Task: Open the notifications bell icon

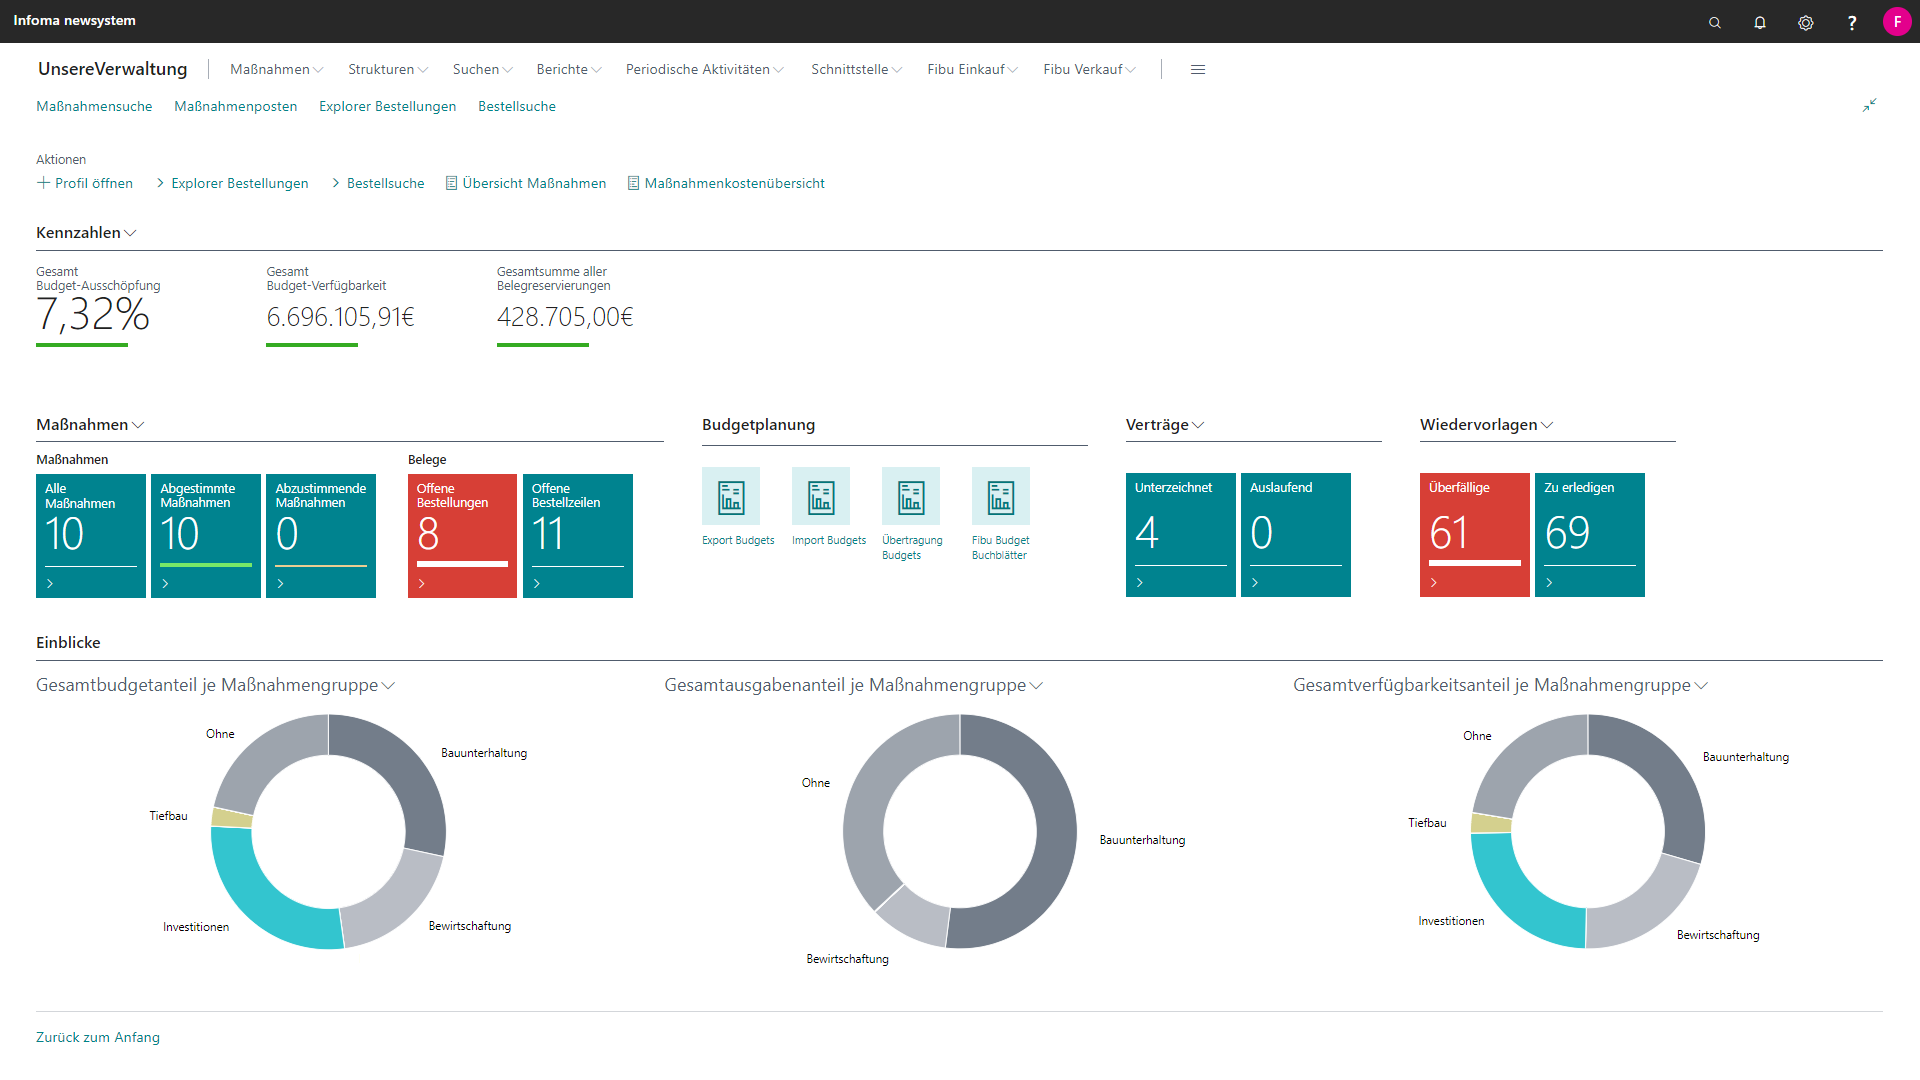Action: (x=1760, y=22)
